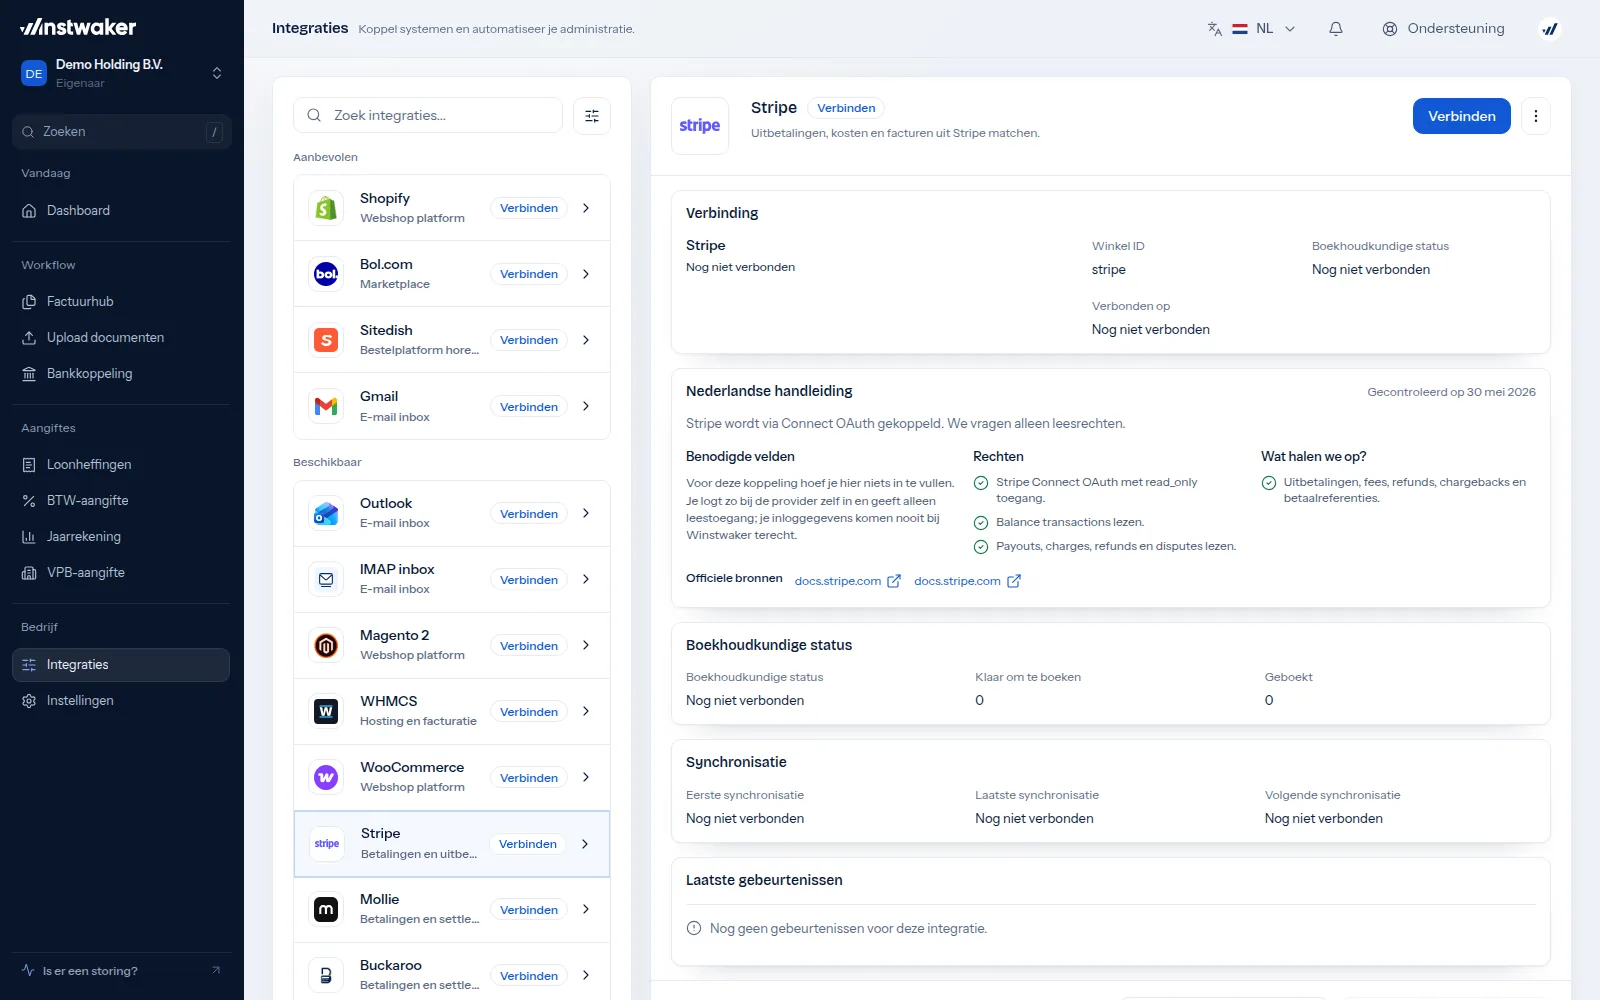Click the large Stripe logo in detail header
The width and height of the screenshot is (1600, 1000).
[x=700, y=126]
